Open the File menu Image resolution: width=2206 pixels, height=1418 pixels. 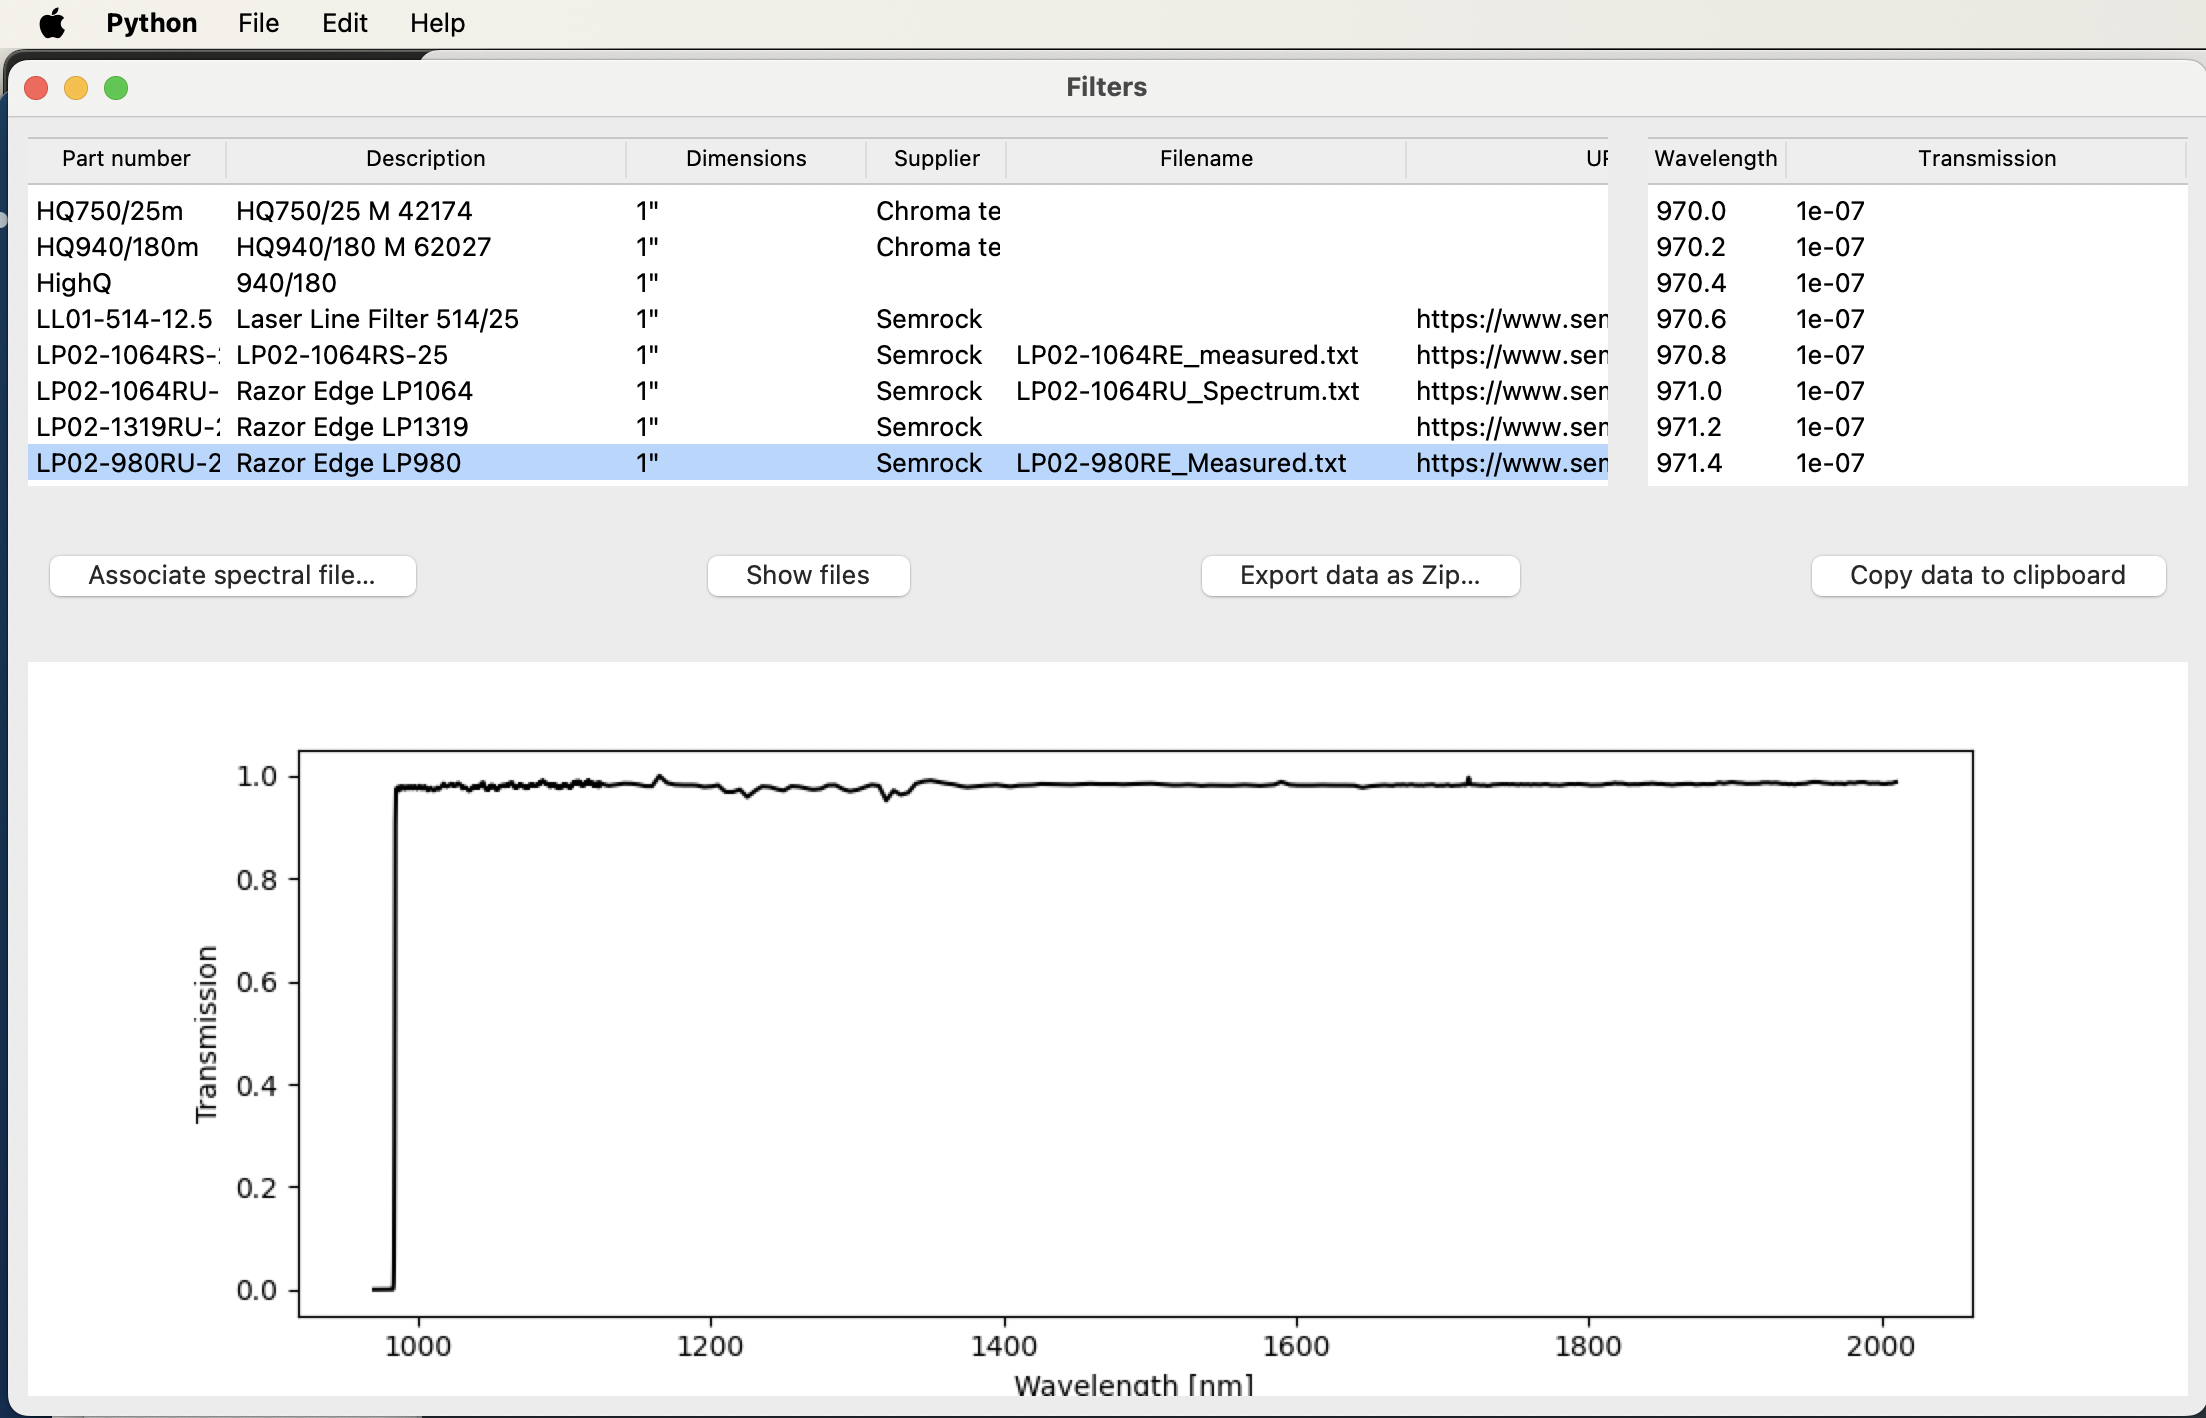[258, 22]
